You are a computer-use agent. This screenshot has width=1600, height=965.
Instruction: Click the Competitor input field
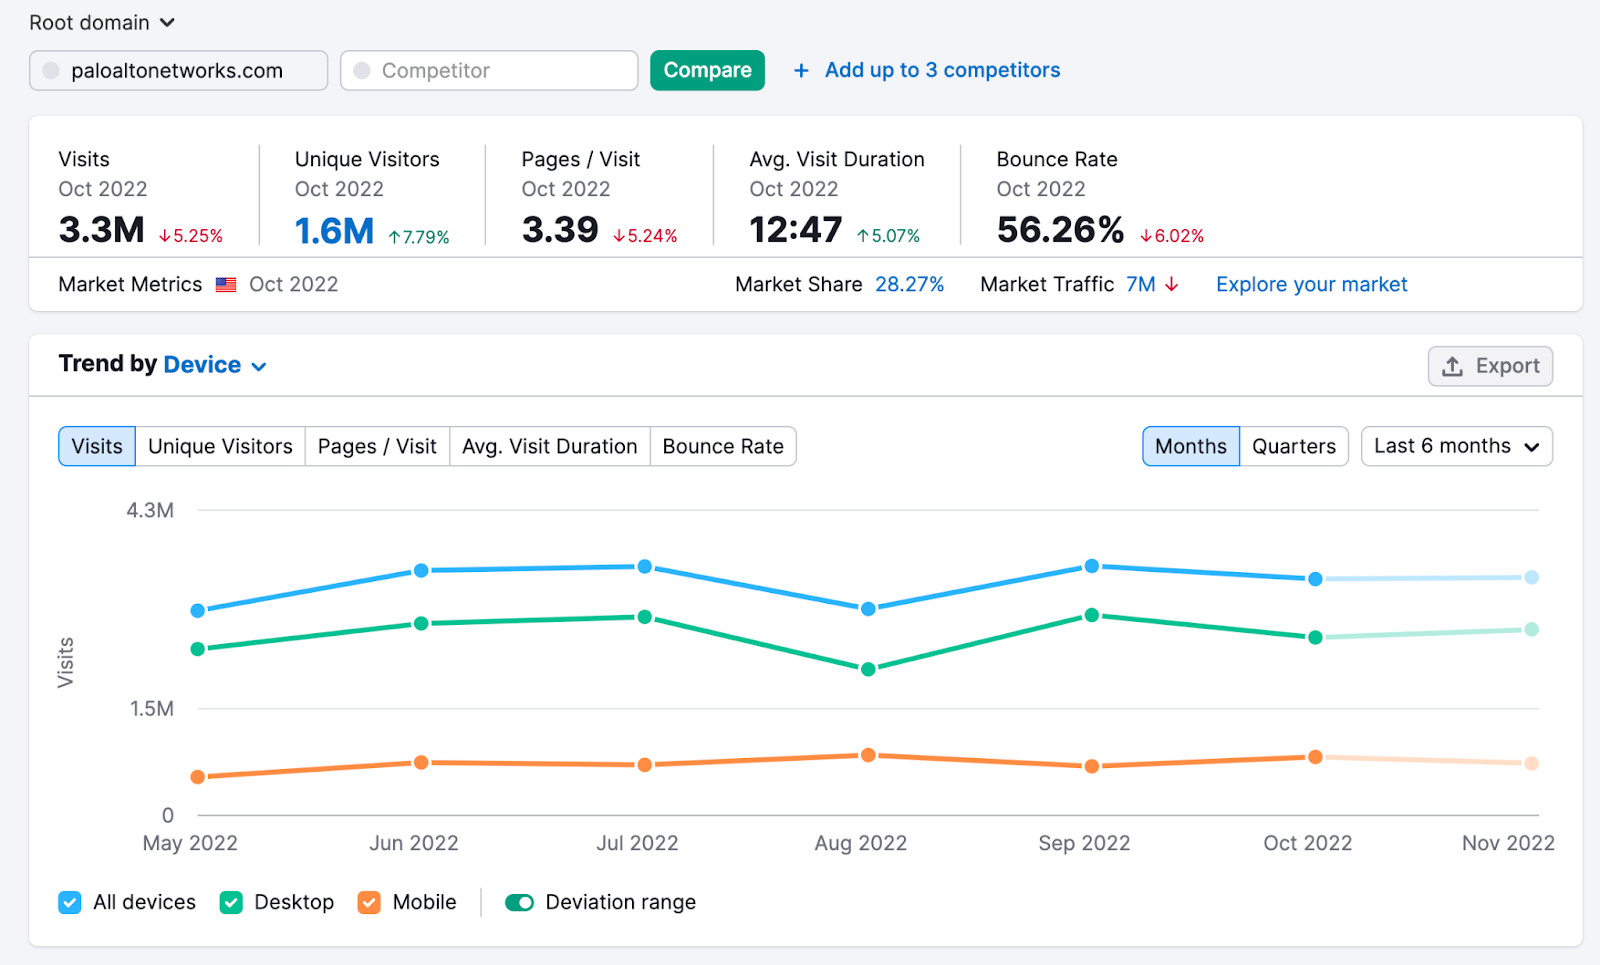coord(489,71)
